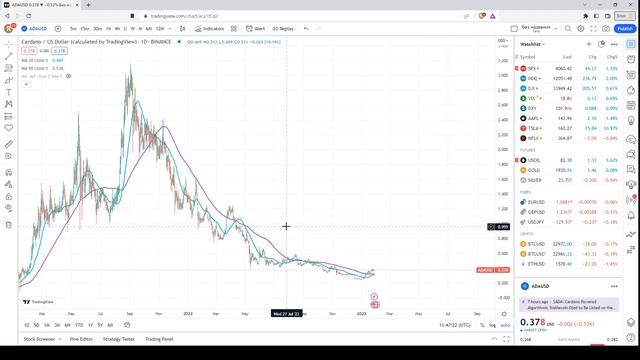Image resolution: width=640 pixels, height=360 pixels.
Task: Start bar Replay mode
Action: [283, 29]
